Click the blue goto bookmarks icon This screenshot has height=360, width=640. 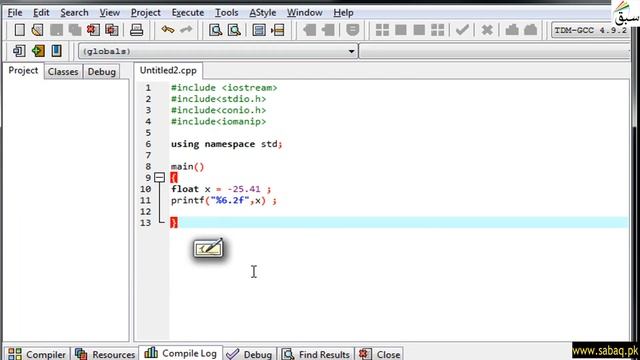(56, 51)
